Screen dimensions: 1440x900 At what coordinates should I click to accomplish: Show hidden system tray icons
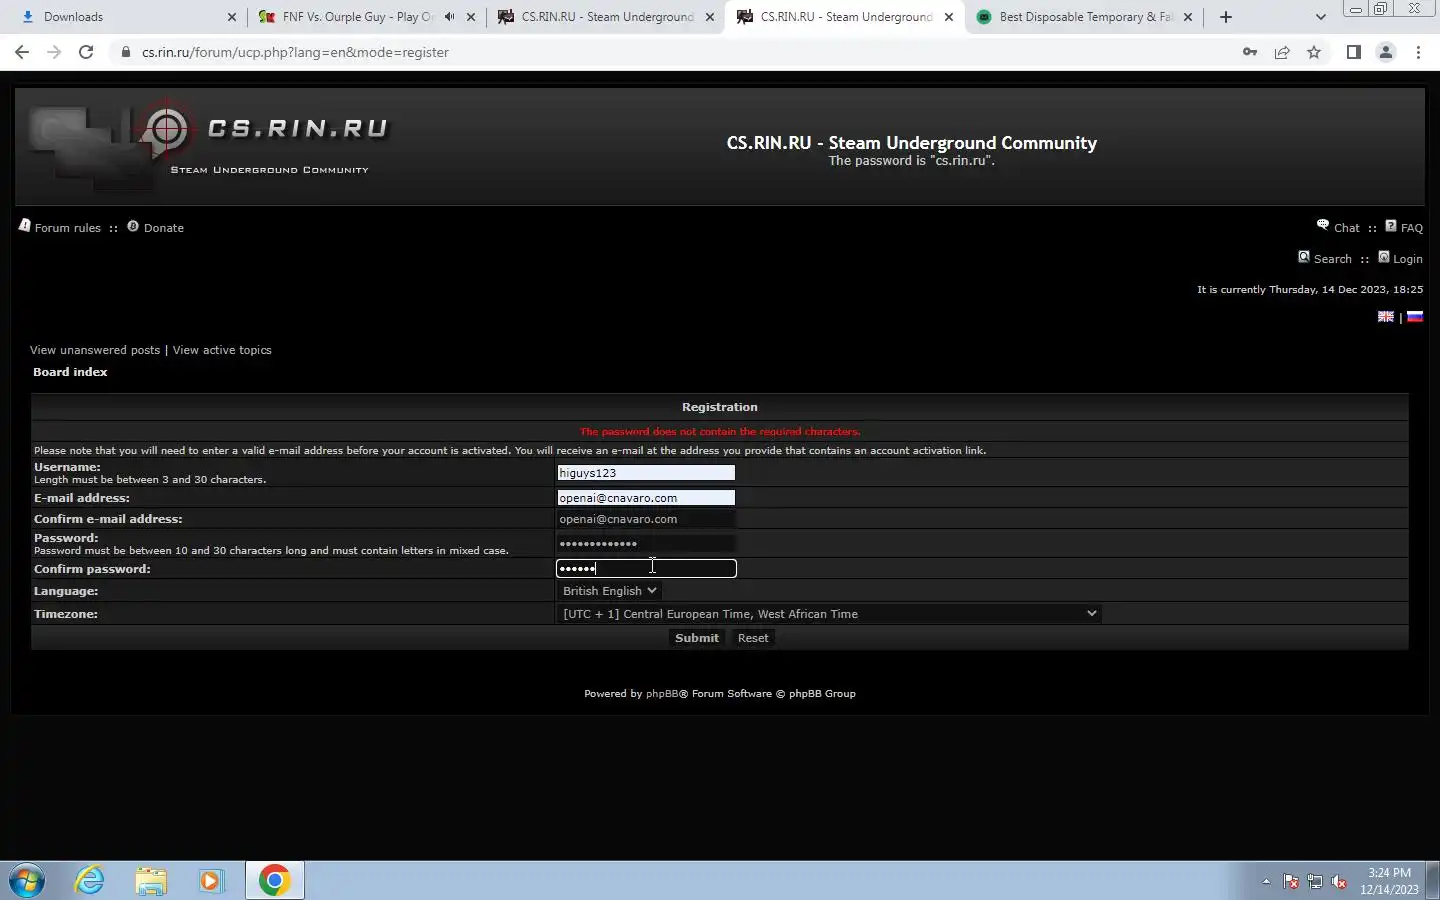point(1266,882)
